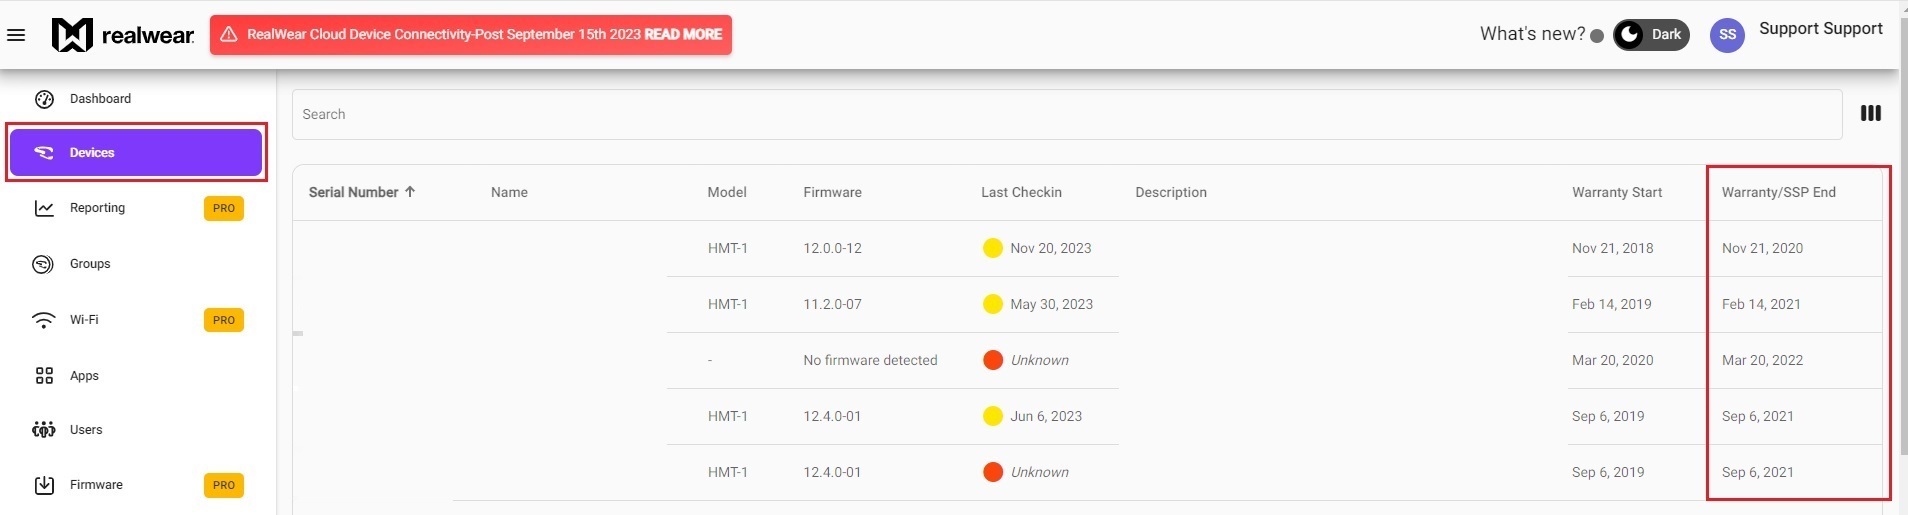This screenshot has width=1908, height=515.
Task: Open the hamburger navigation menu
Action: point(16,35)
